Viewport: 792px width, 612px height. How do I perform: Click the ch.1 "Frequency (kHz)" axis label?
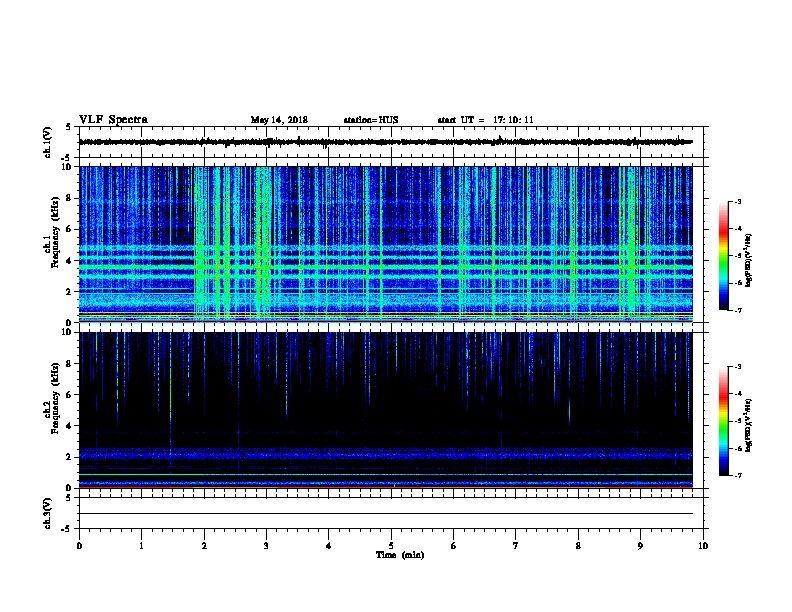(x=55, y=232)
